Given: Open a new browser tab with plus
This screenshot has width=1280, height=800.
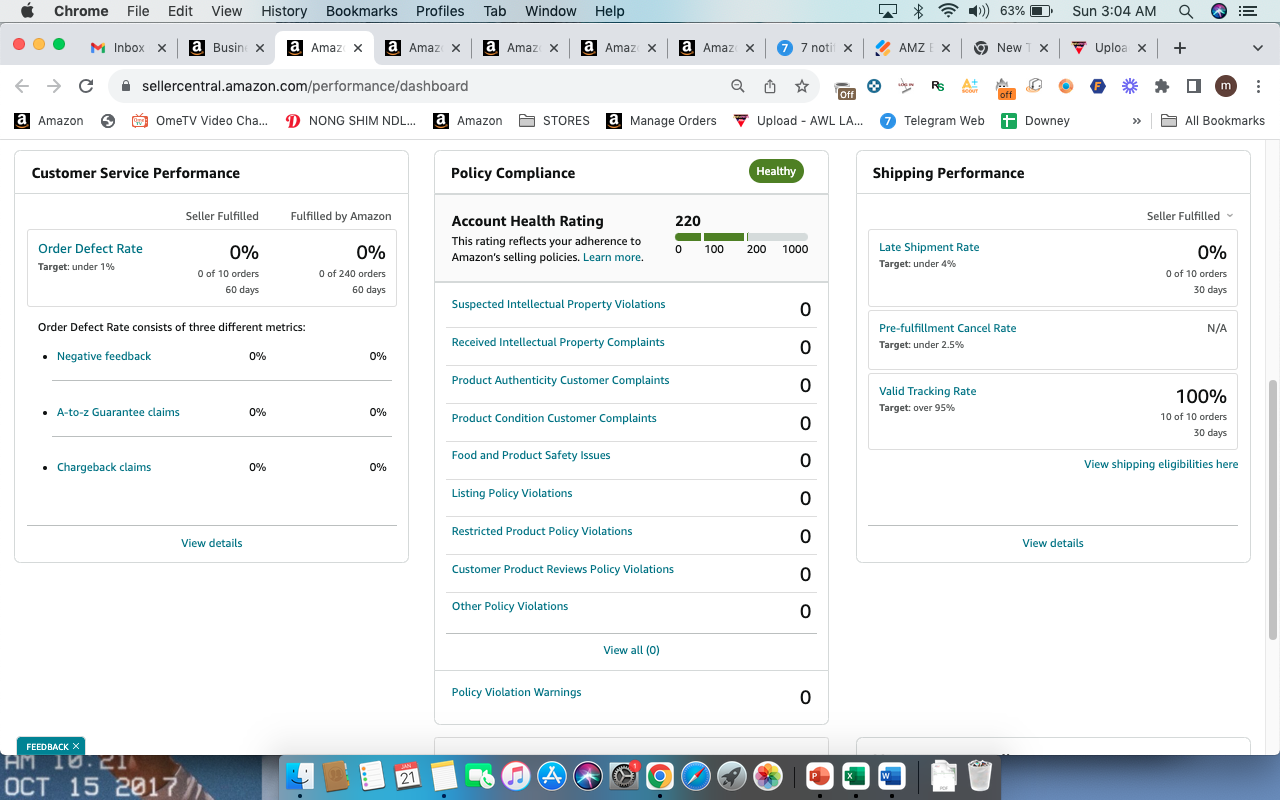Looking at the screenshot, I should tap(1180, 48).
